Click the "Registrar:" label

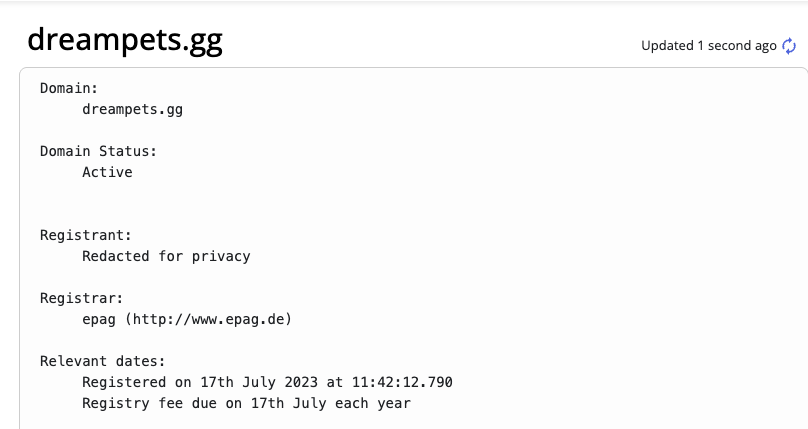coord(82,298)
